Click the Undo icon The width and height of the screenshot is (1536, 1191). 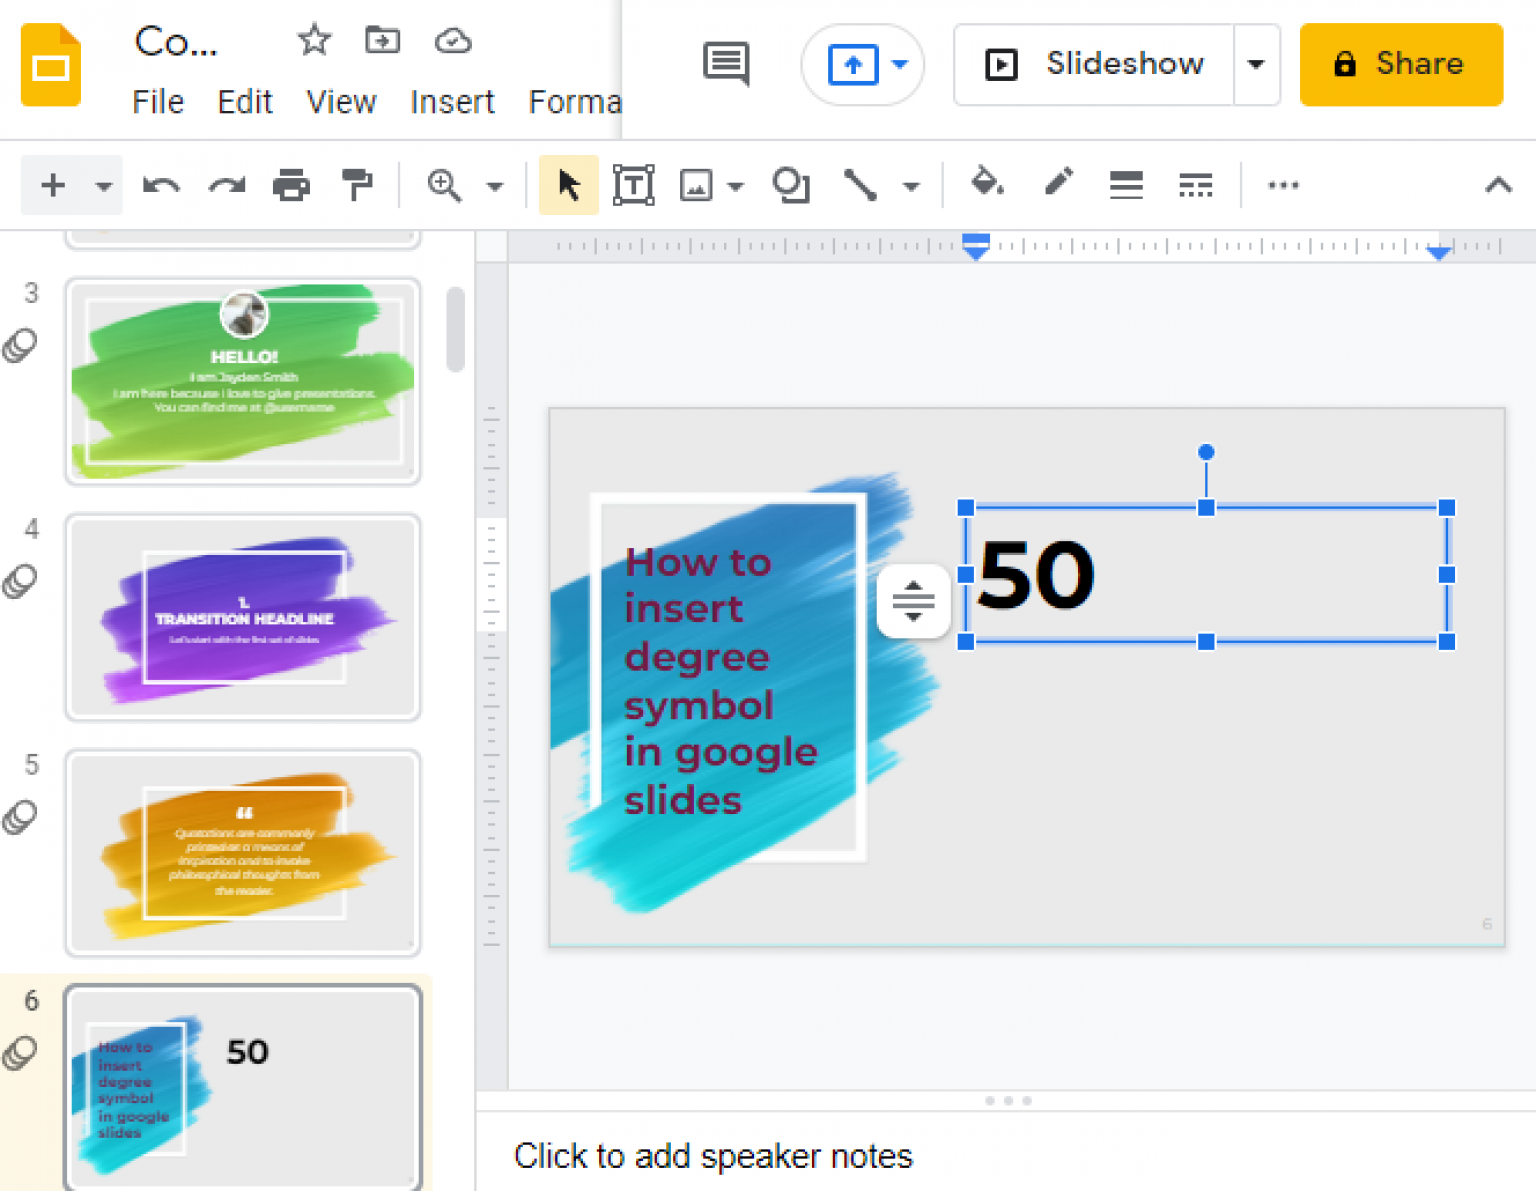[x=161, y=185]
